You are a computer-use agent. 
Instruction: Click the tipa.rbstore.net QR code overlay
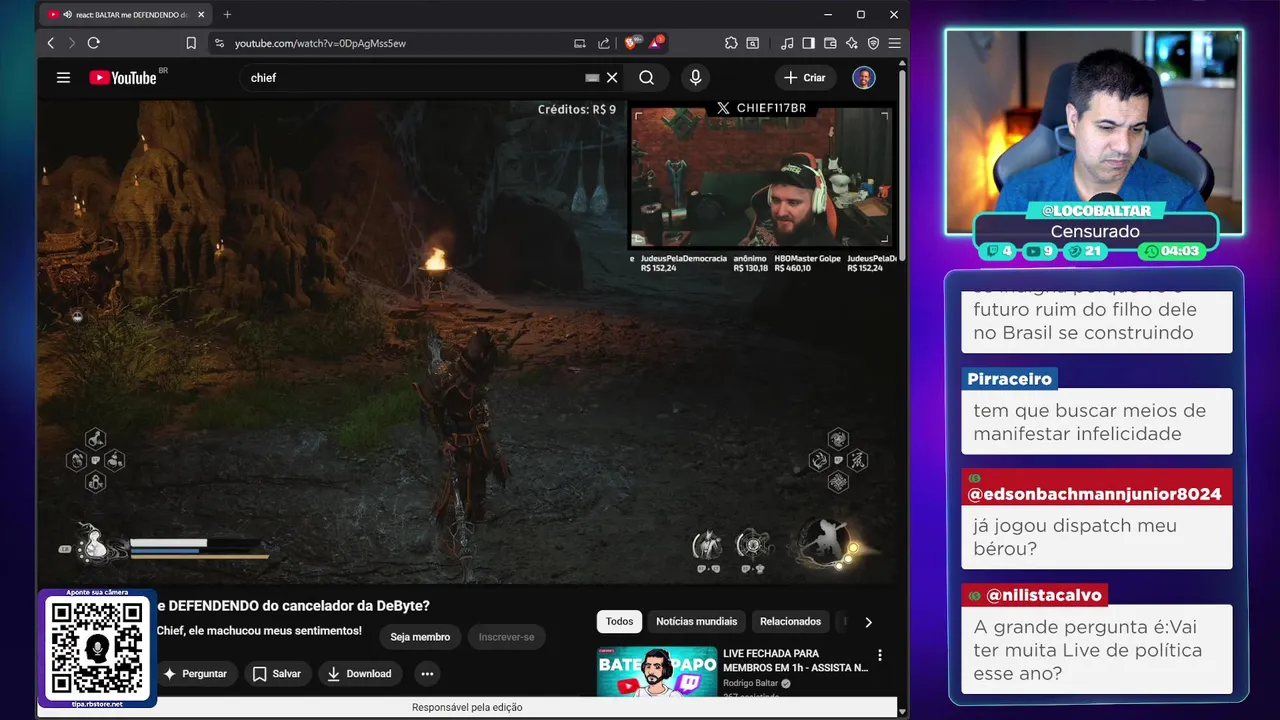click(97, 648)
